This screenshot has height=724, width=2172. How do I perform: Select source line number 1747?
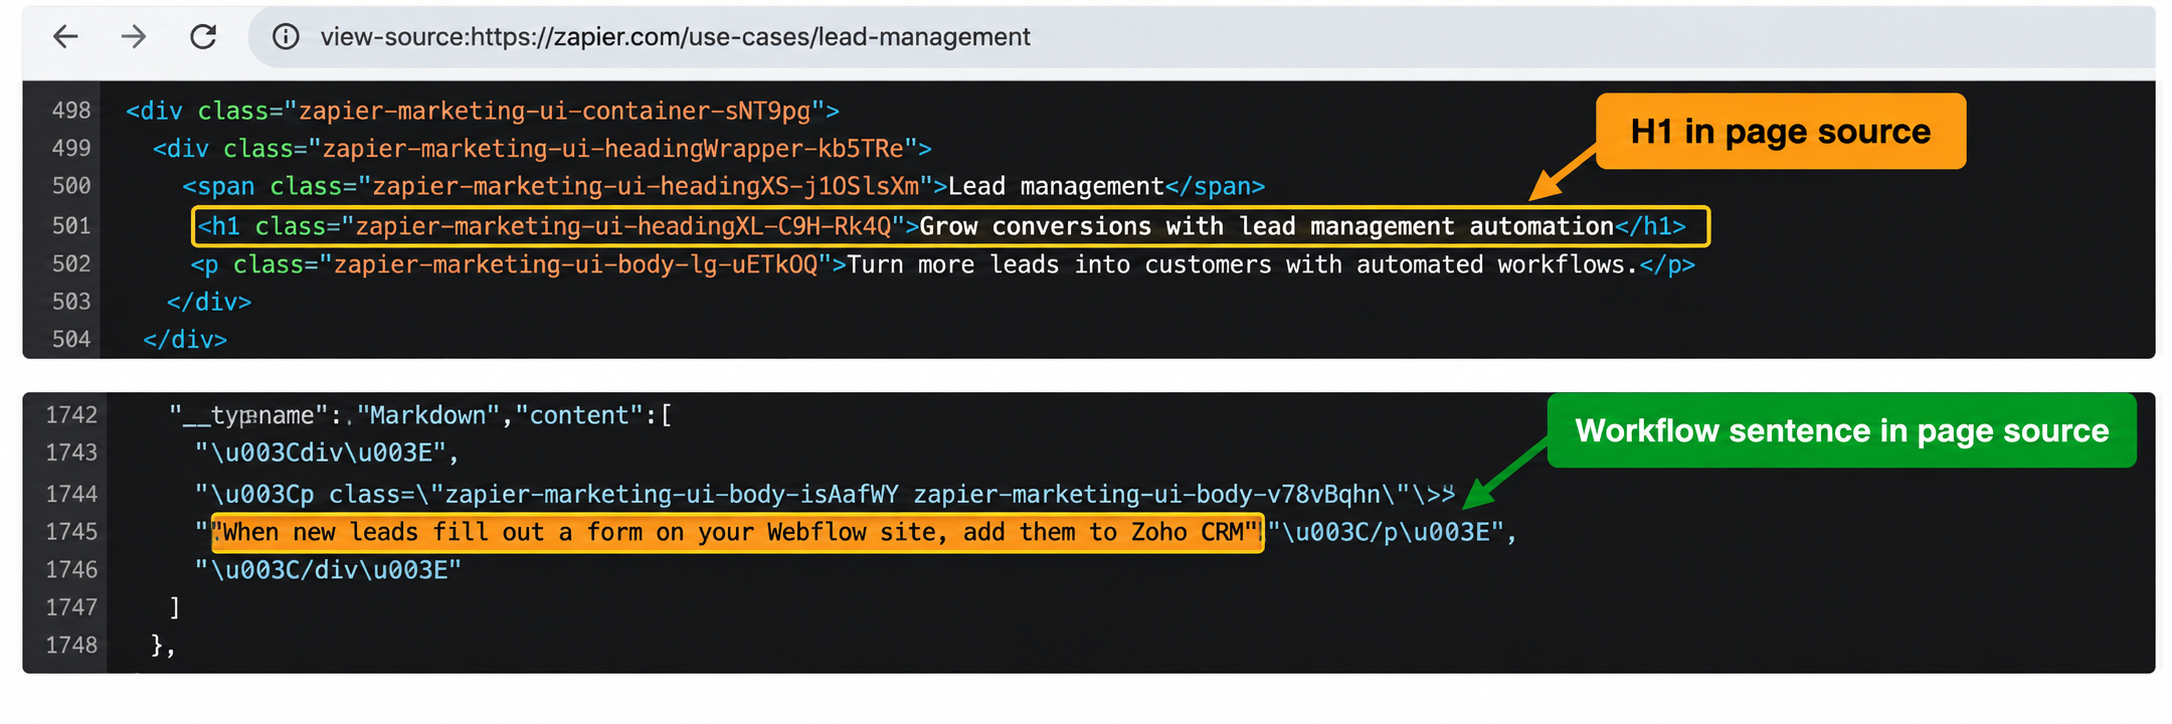tap(71, 608)
